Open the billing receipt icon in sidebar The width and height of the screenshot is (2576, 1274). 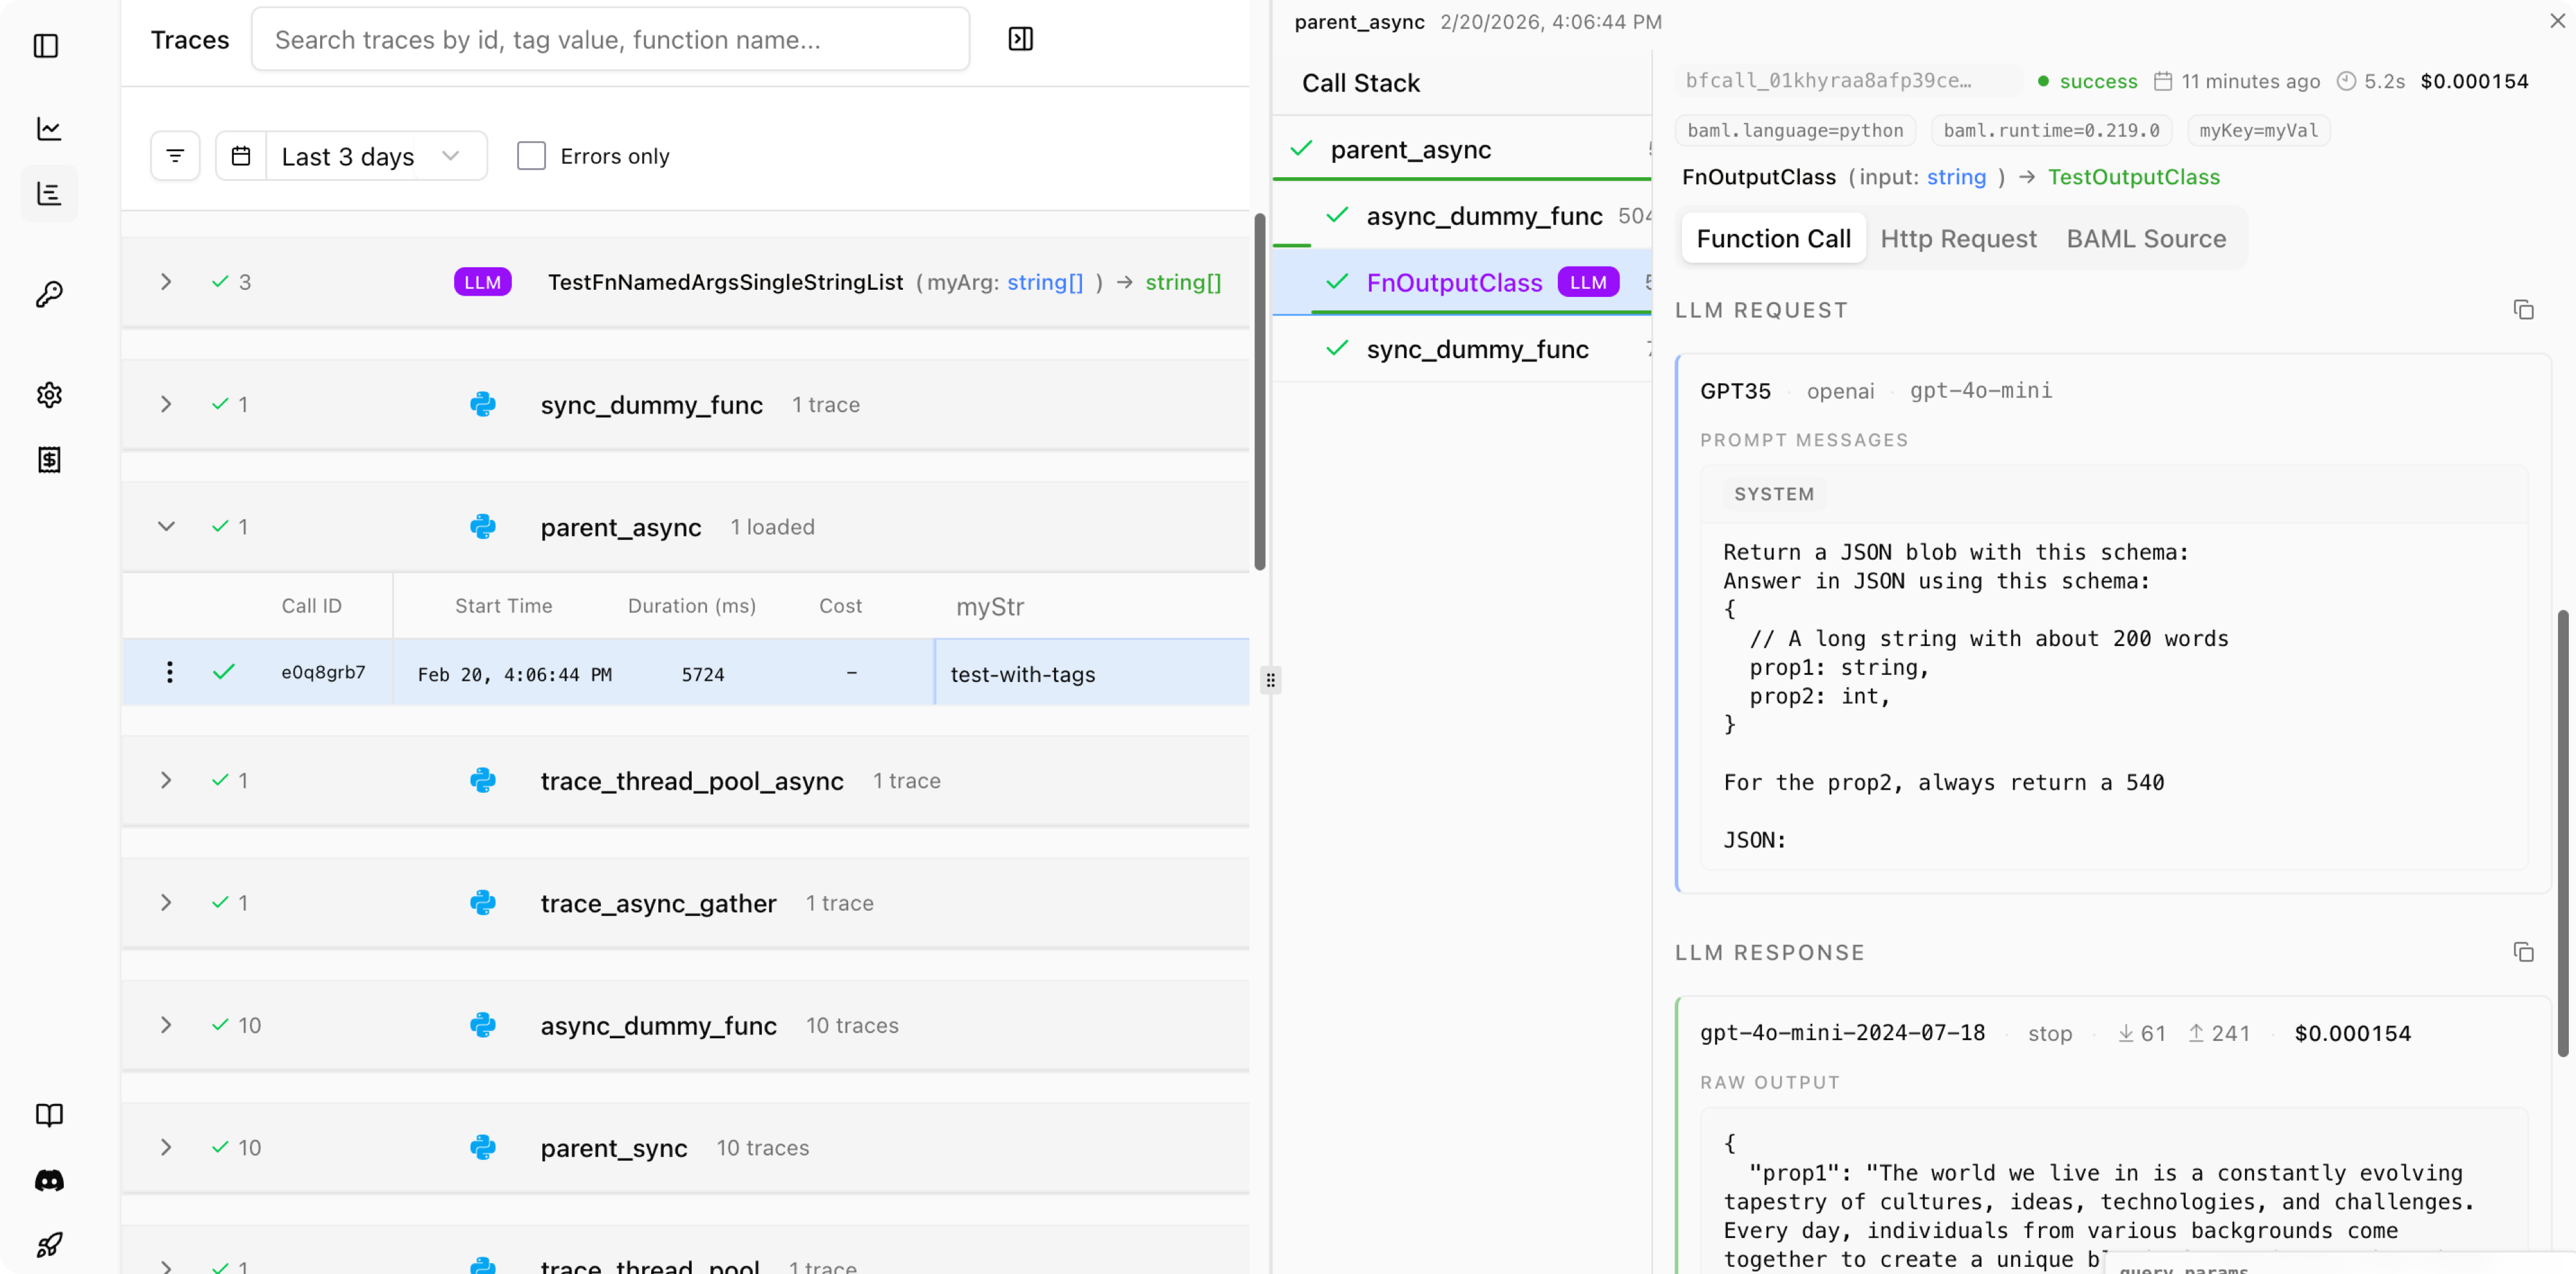(x=49, y=460)
